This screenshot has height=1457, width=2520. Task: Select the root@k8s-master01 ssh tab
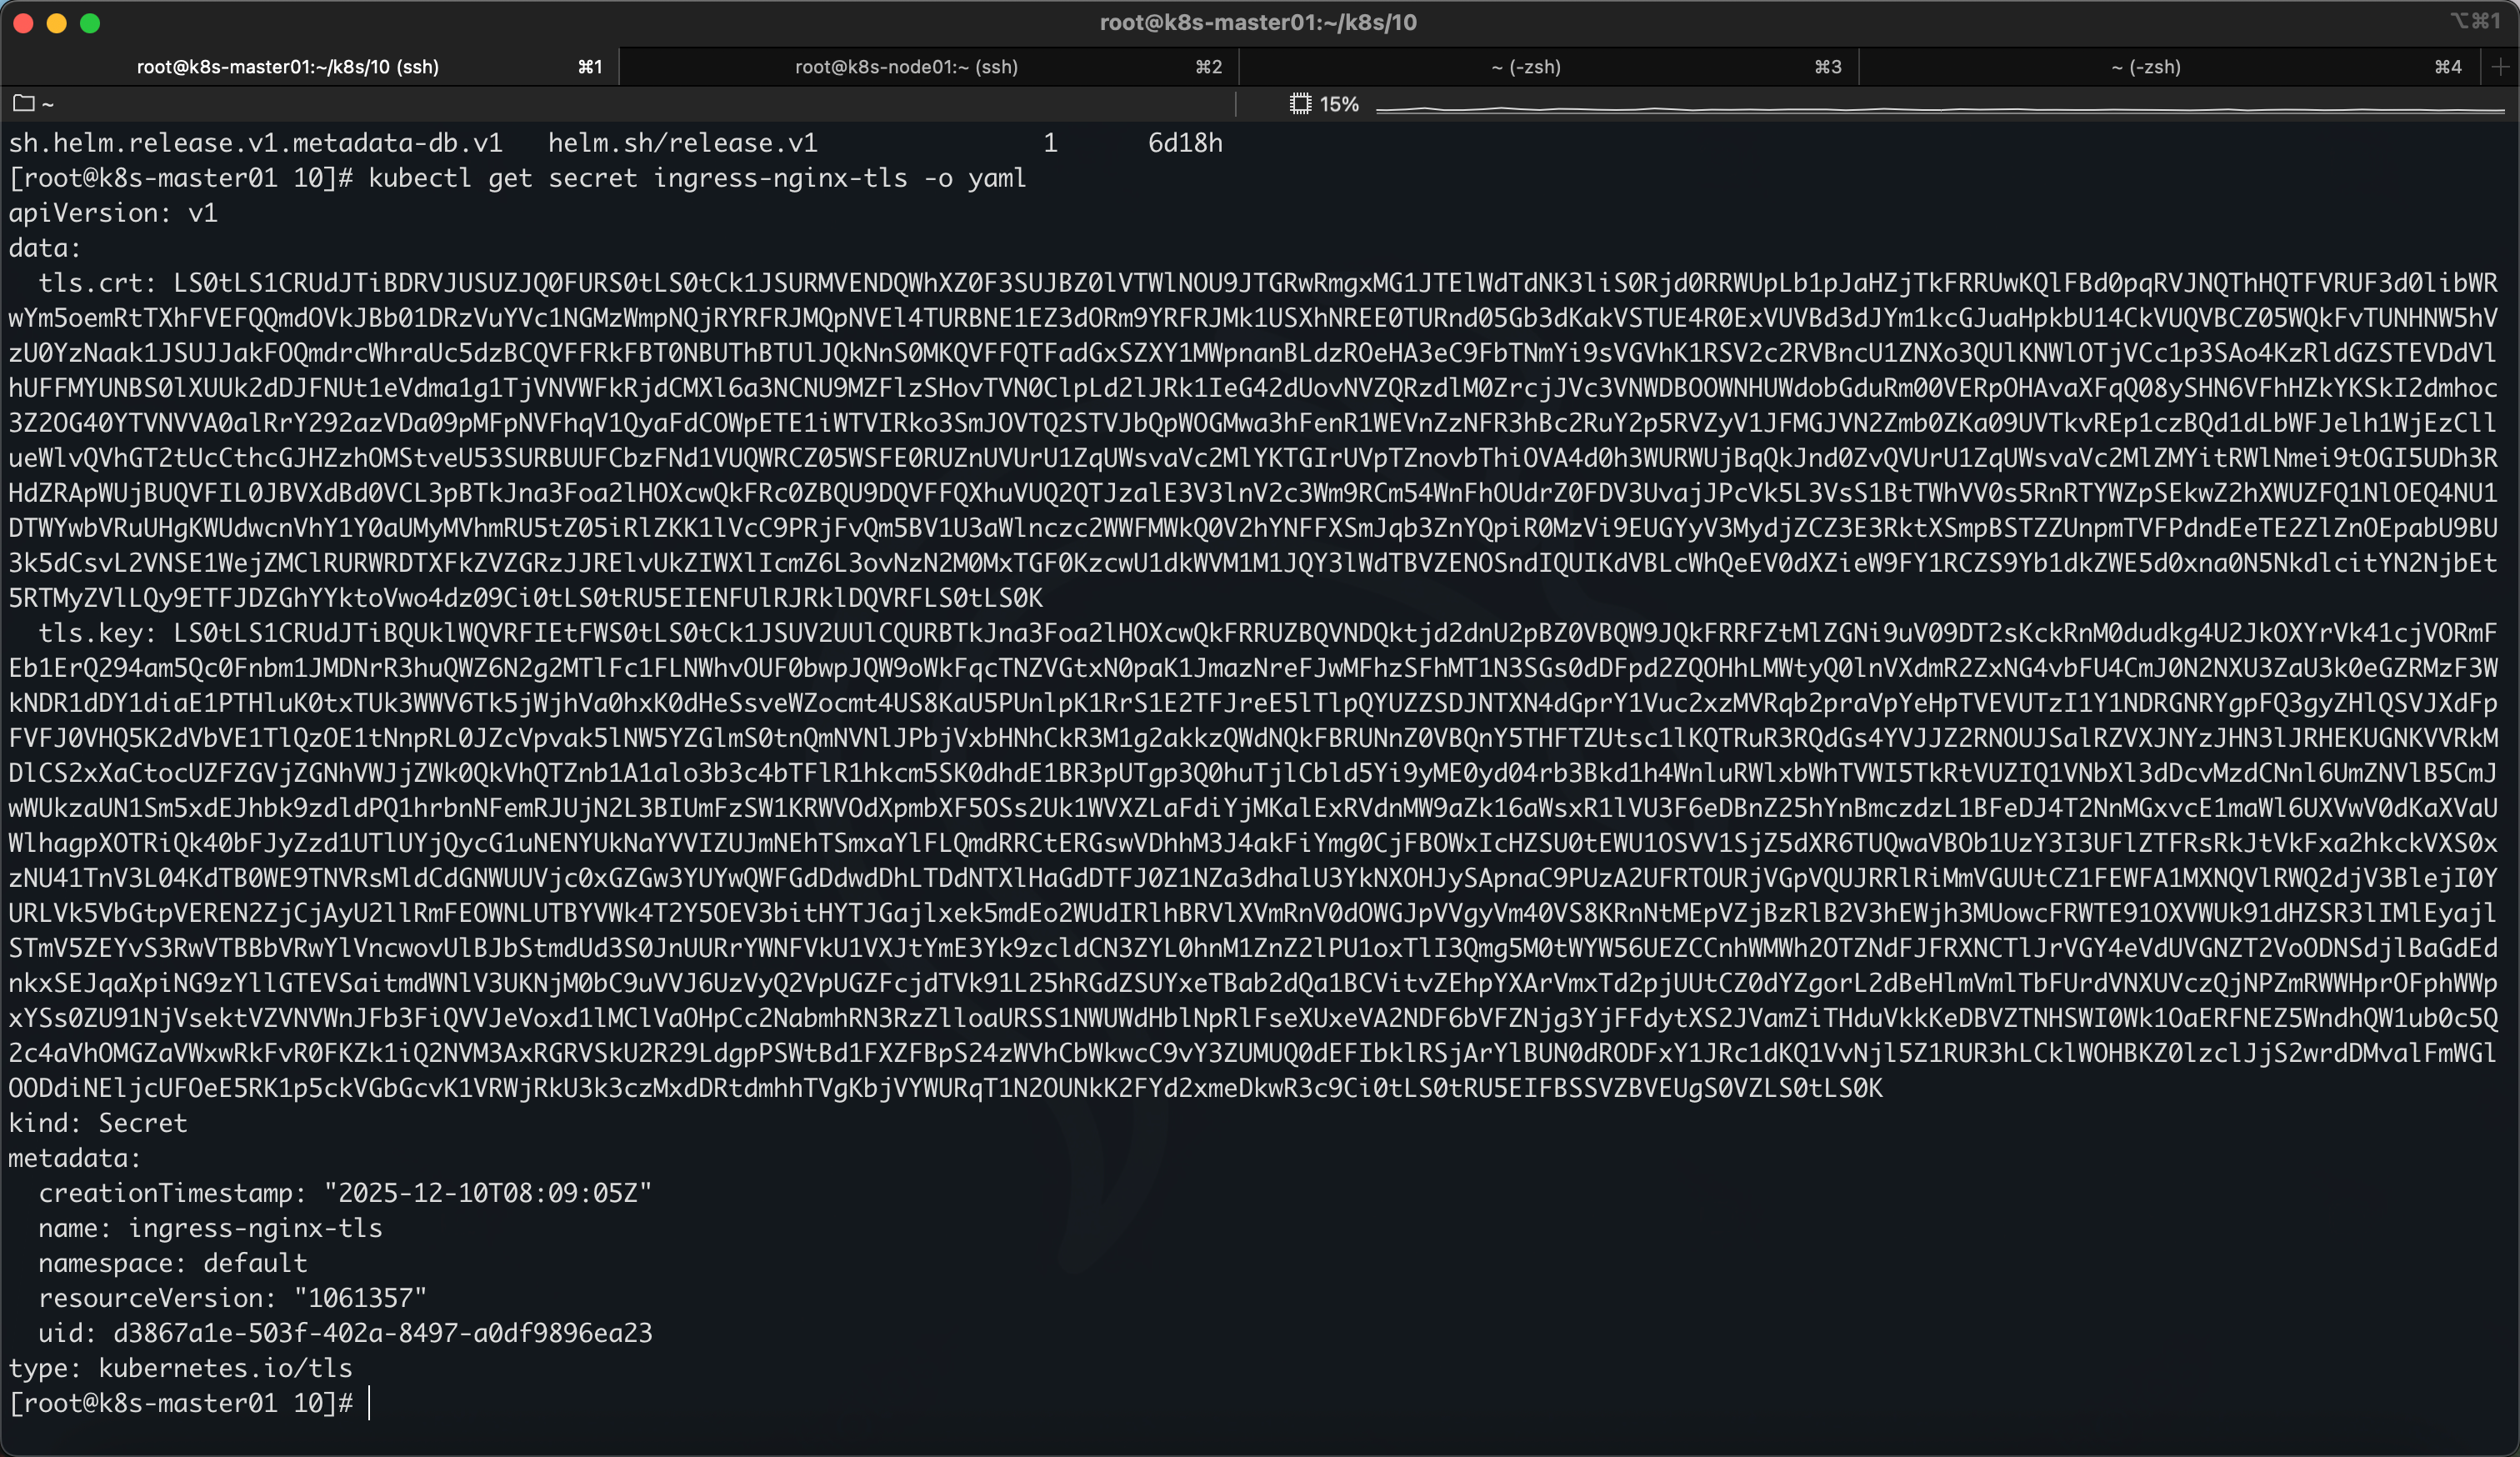288,67
